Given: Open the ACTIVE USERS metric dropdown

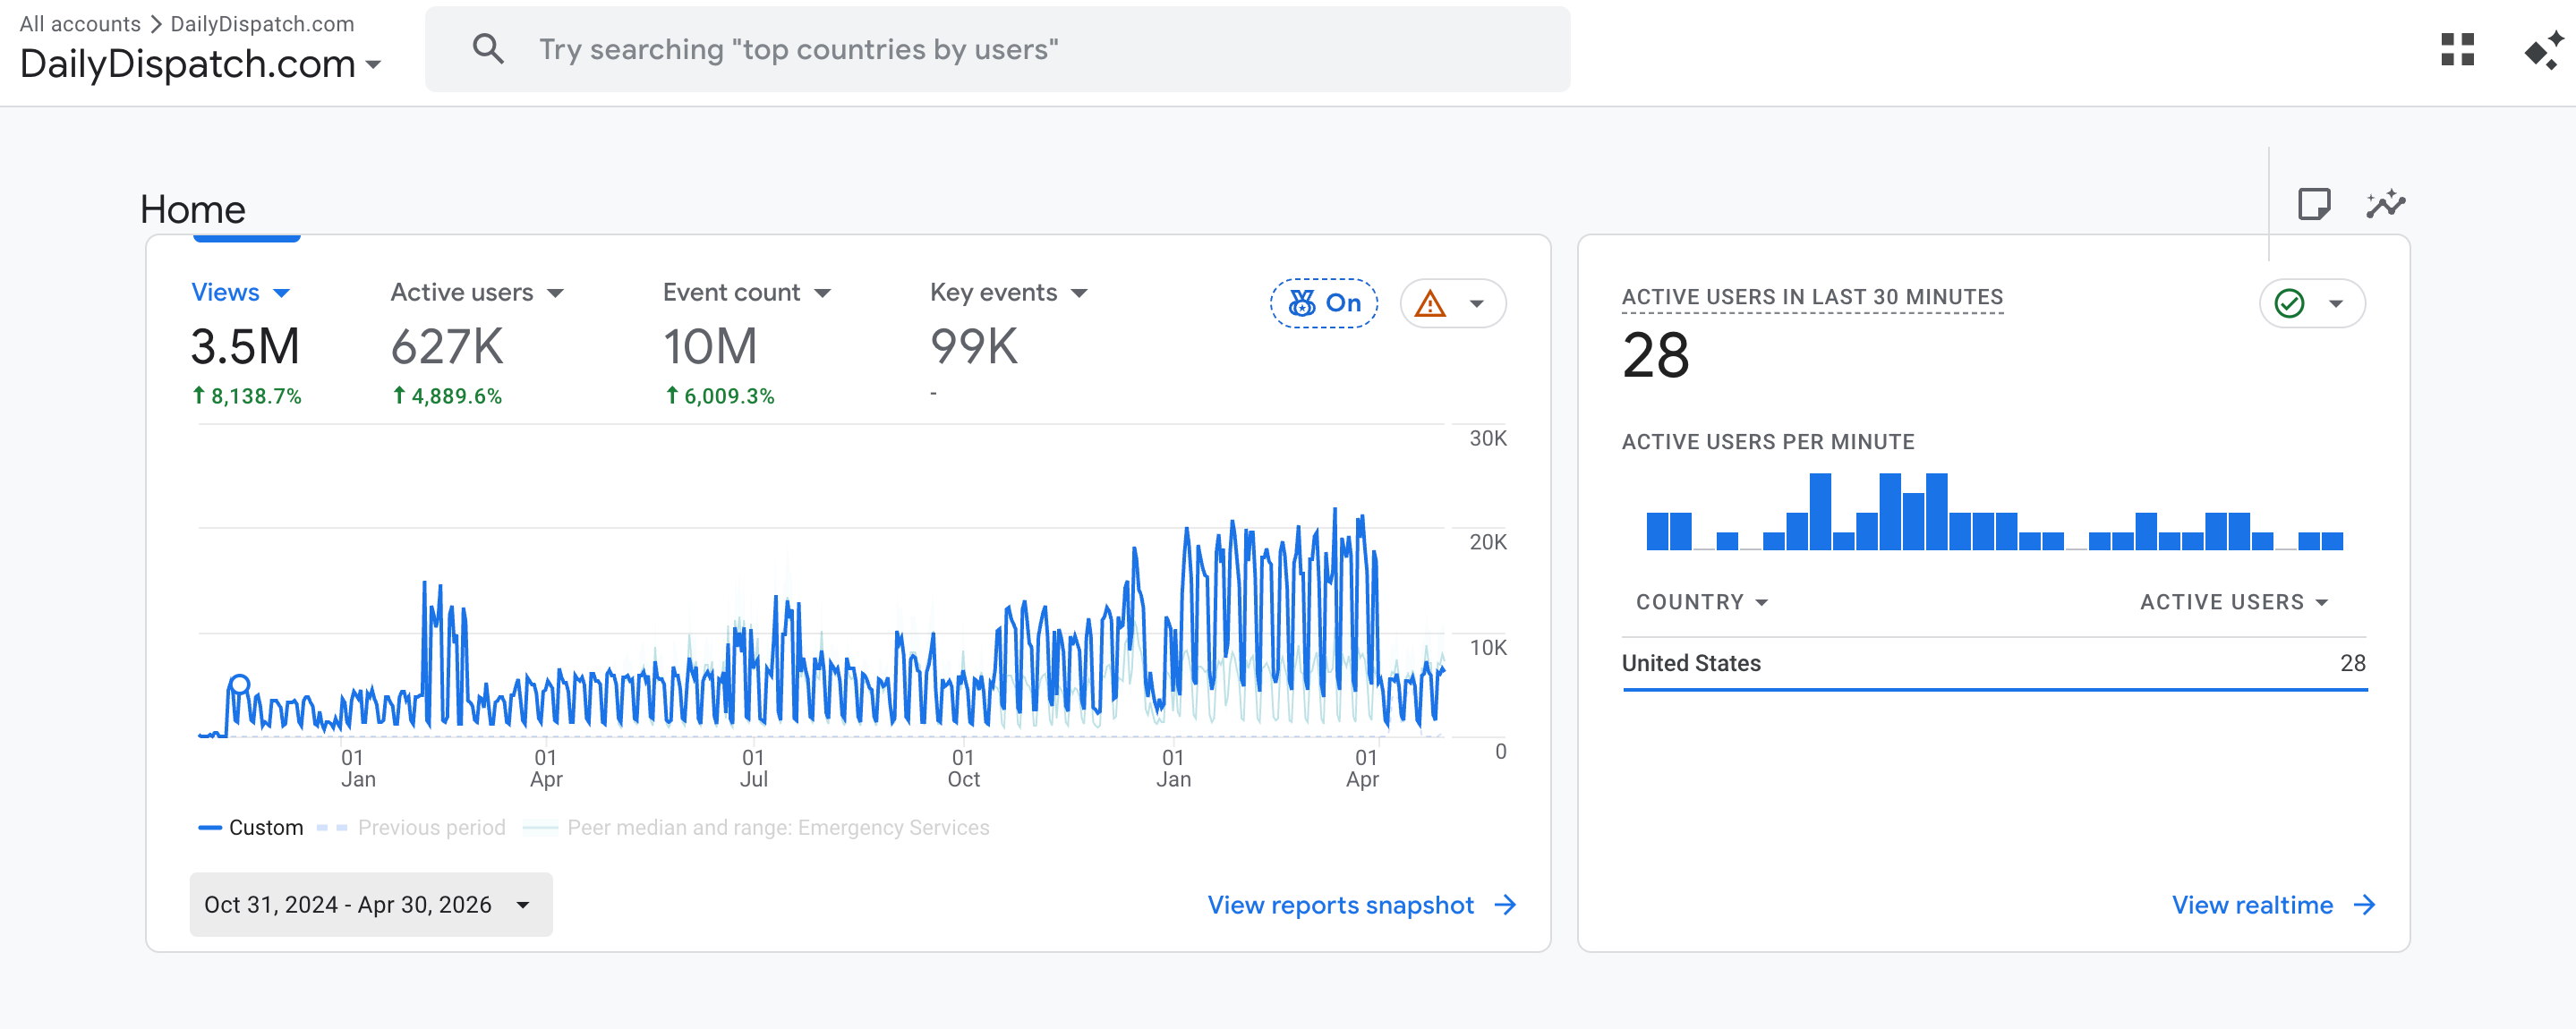Looking at the screenshot, I should [x=2234, y=602].
